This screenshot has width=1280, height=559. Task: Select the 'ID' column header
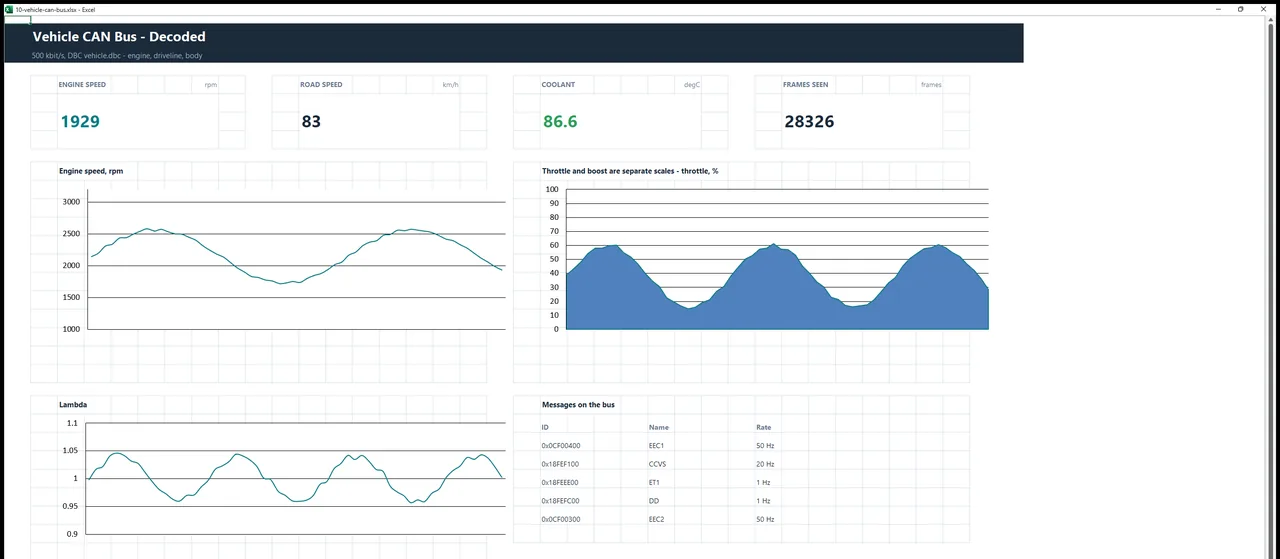(x=545, y=427)
